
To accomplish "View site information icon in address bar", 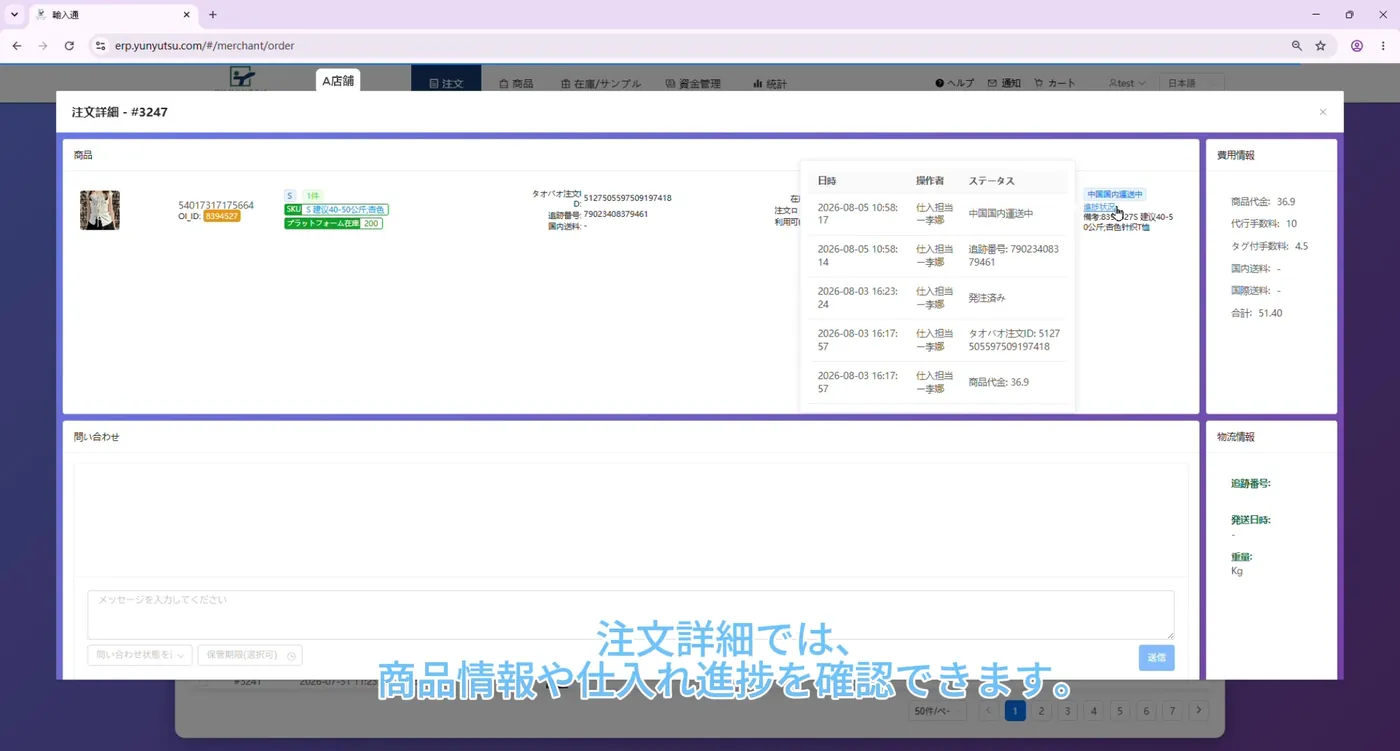I will (x=99, y=46).
